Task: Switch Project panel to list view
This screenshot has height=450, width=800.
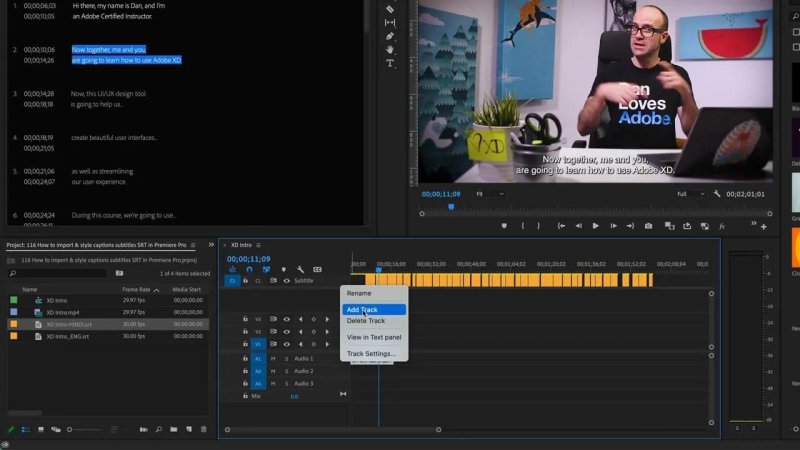Action: coord(26,430)
